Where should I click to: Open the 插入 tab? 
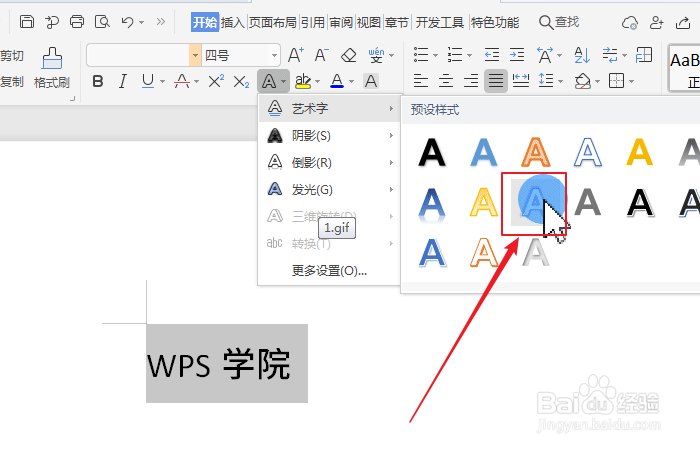point(233,22)
